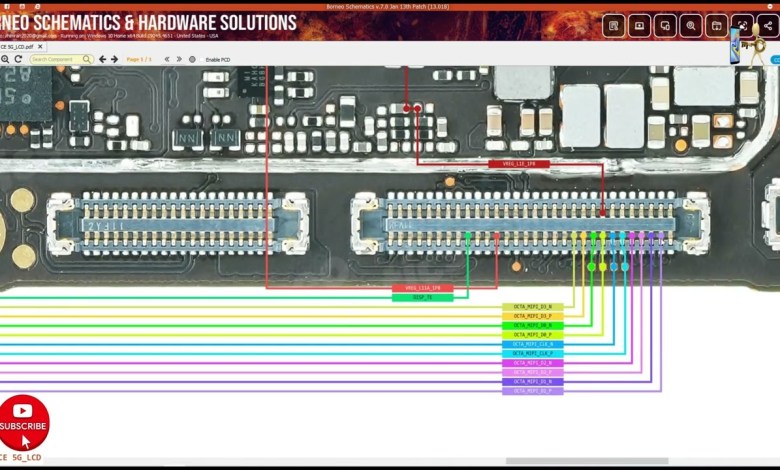This screenshot has width=780, height=470.
Task: Click the refresh arrow toolbar icon
Action: click(18, 59)
